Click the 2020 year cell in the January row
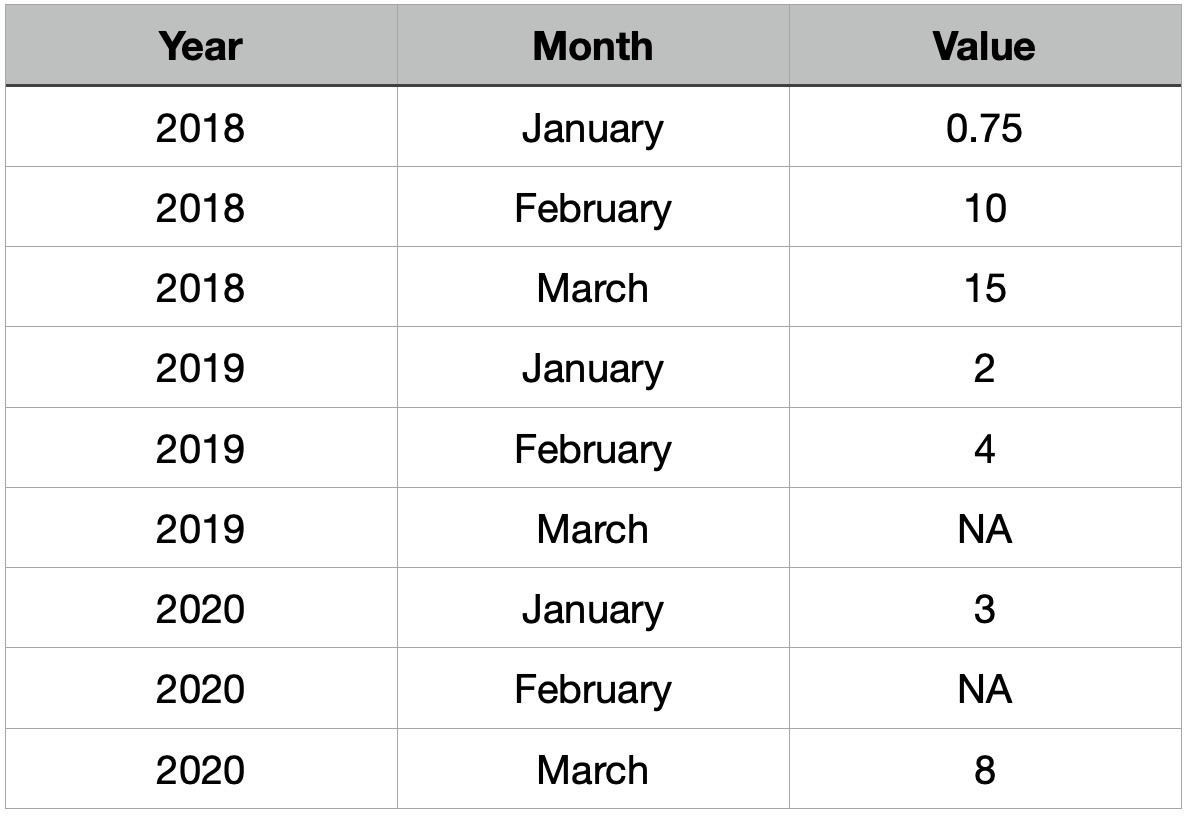Image resolution: width=1189 pixels, height=817 pixels. [x=200, y=609]
